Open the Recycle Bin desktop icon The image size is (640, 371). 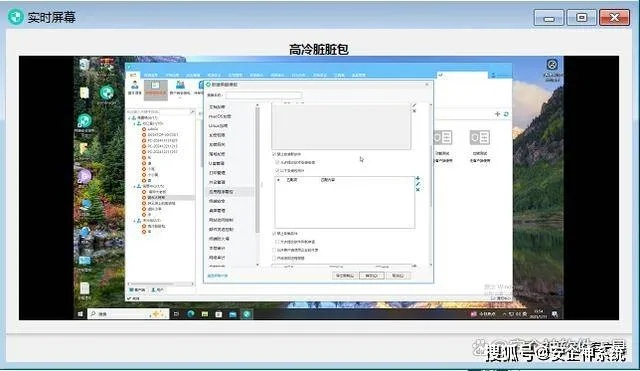point(84,65)
